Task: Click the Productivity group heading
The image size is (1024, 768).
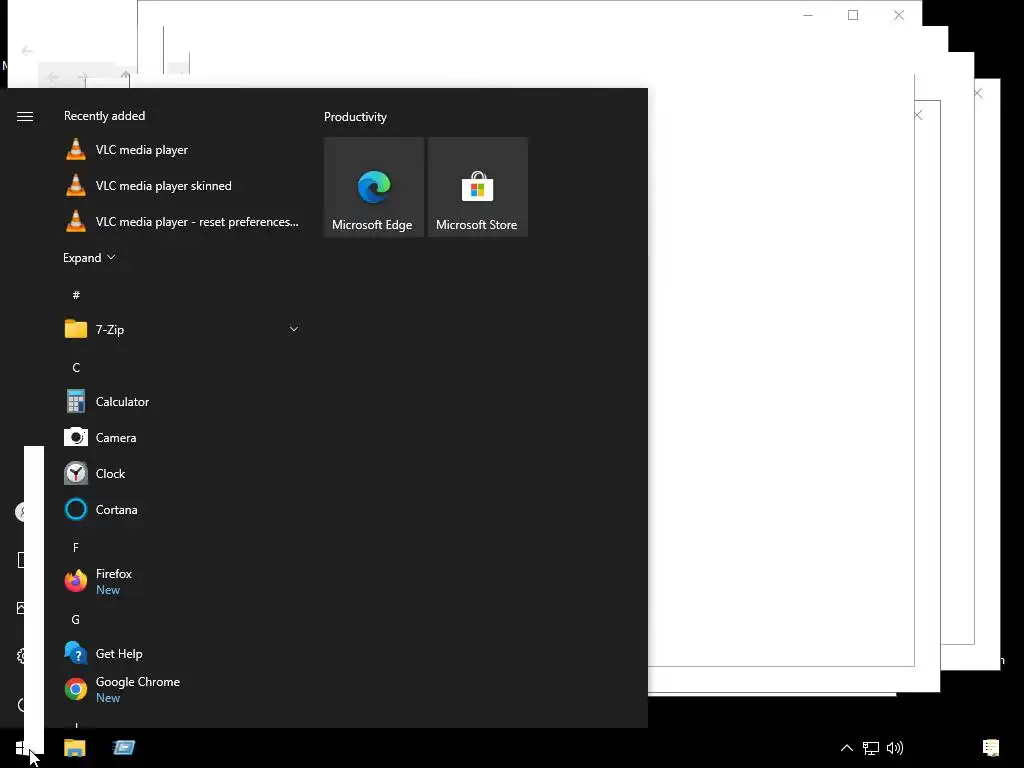Action: tap(355, 117)
